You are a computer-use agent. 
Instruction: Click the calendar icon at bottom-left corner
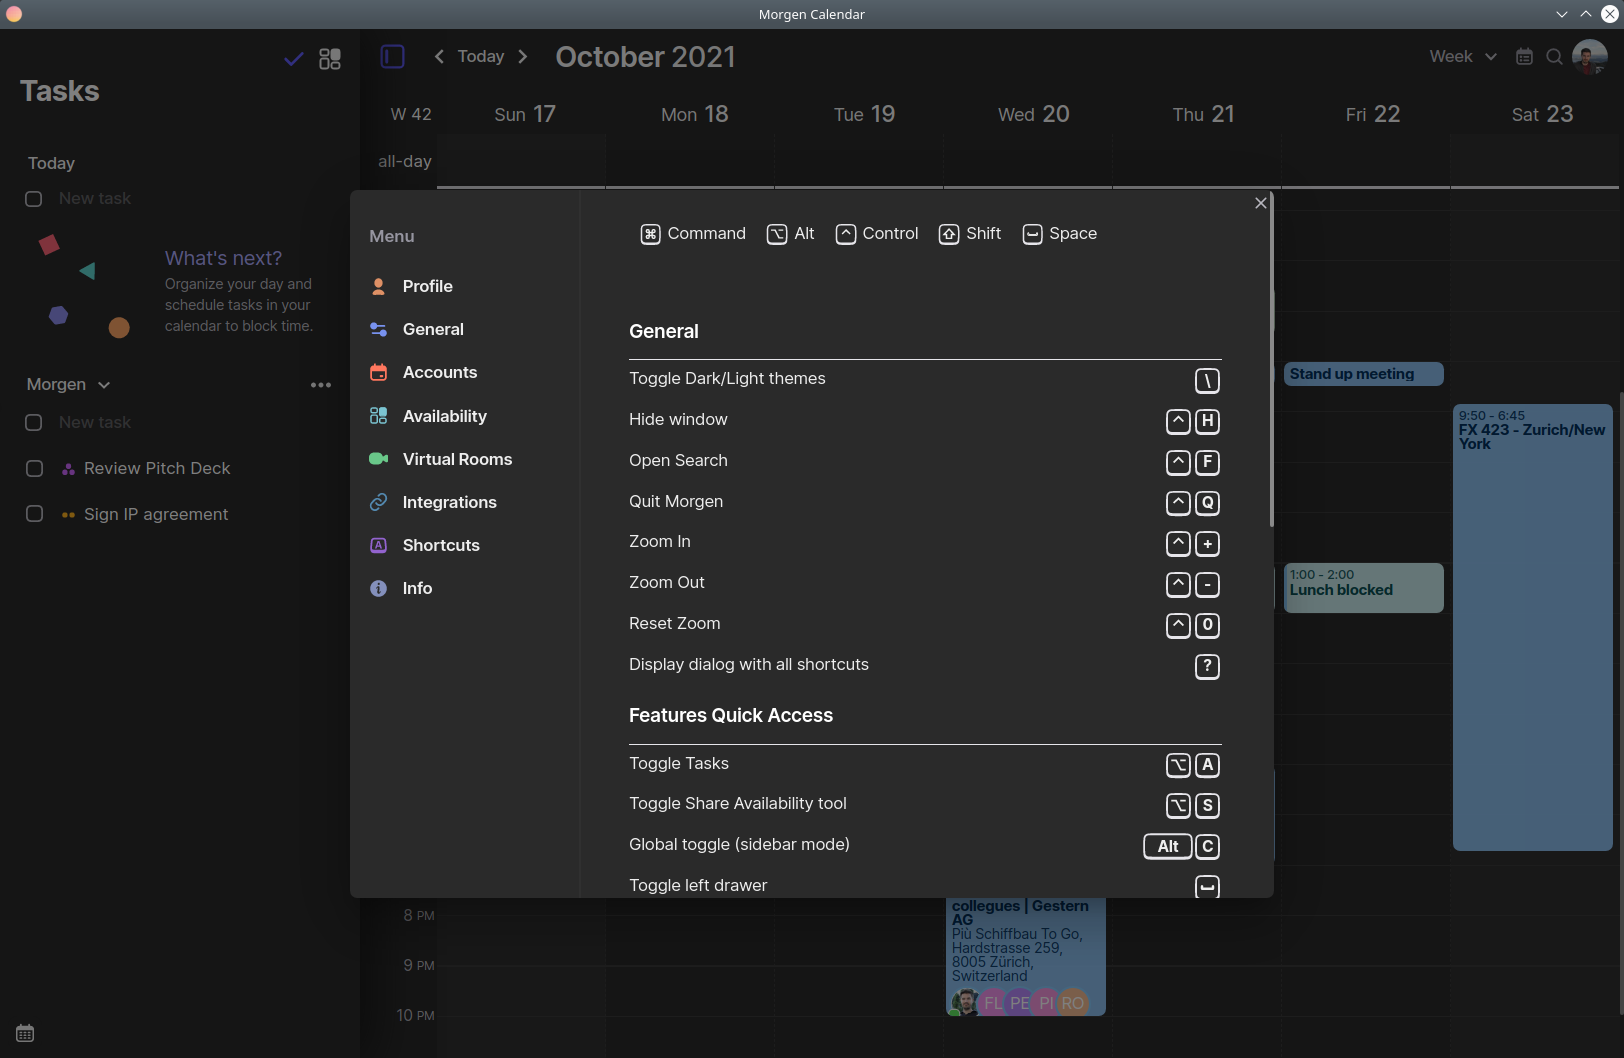[24, 1033]
